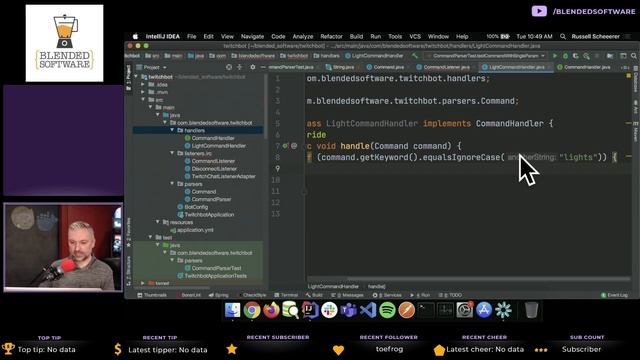
Task: Open the Services tool window
Action: coord(387,295)
